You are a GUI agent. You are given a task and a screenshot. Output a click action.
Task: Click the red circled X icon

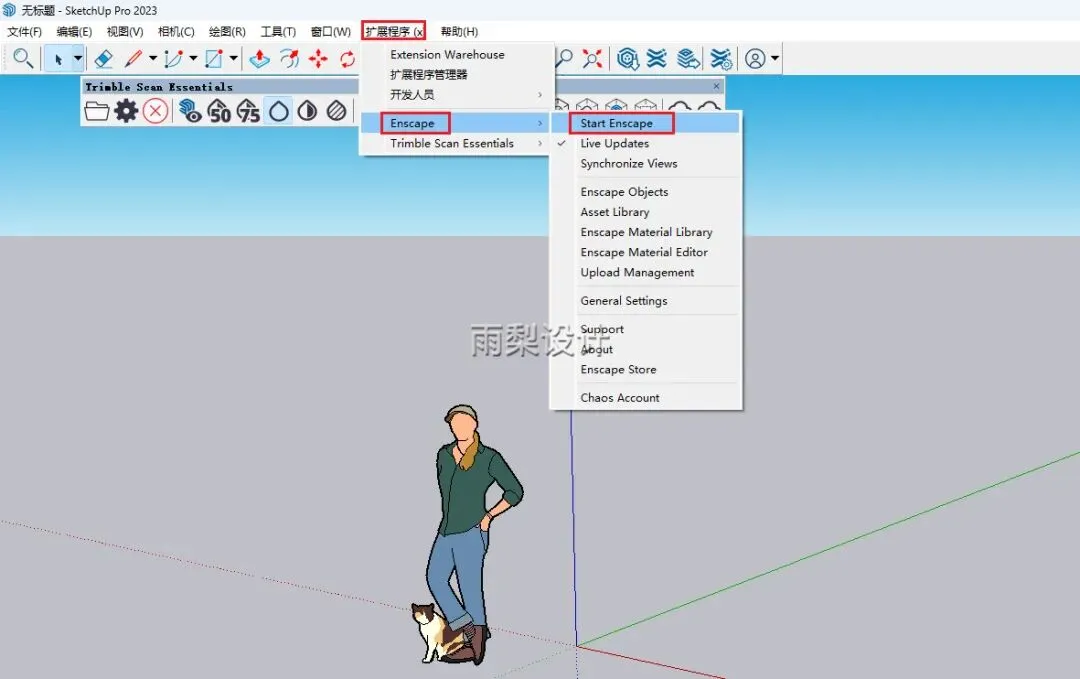pyautogui.click(x=156, y=111)
